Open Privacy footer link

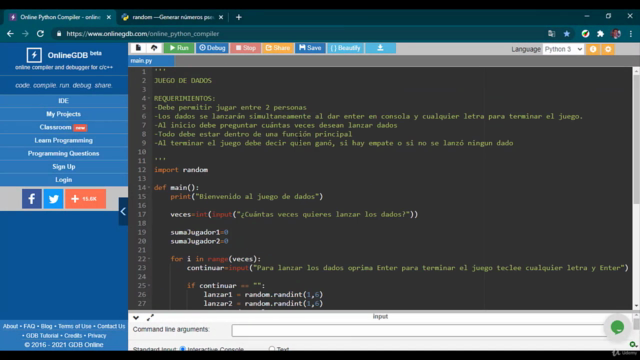coord(97,336)
